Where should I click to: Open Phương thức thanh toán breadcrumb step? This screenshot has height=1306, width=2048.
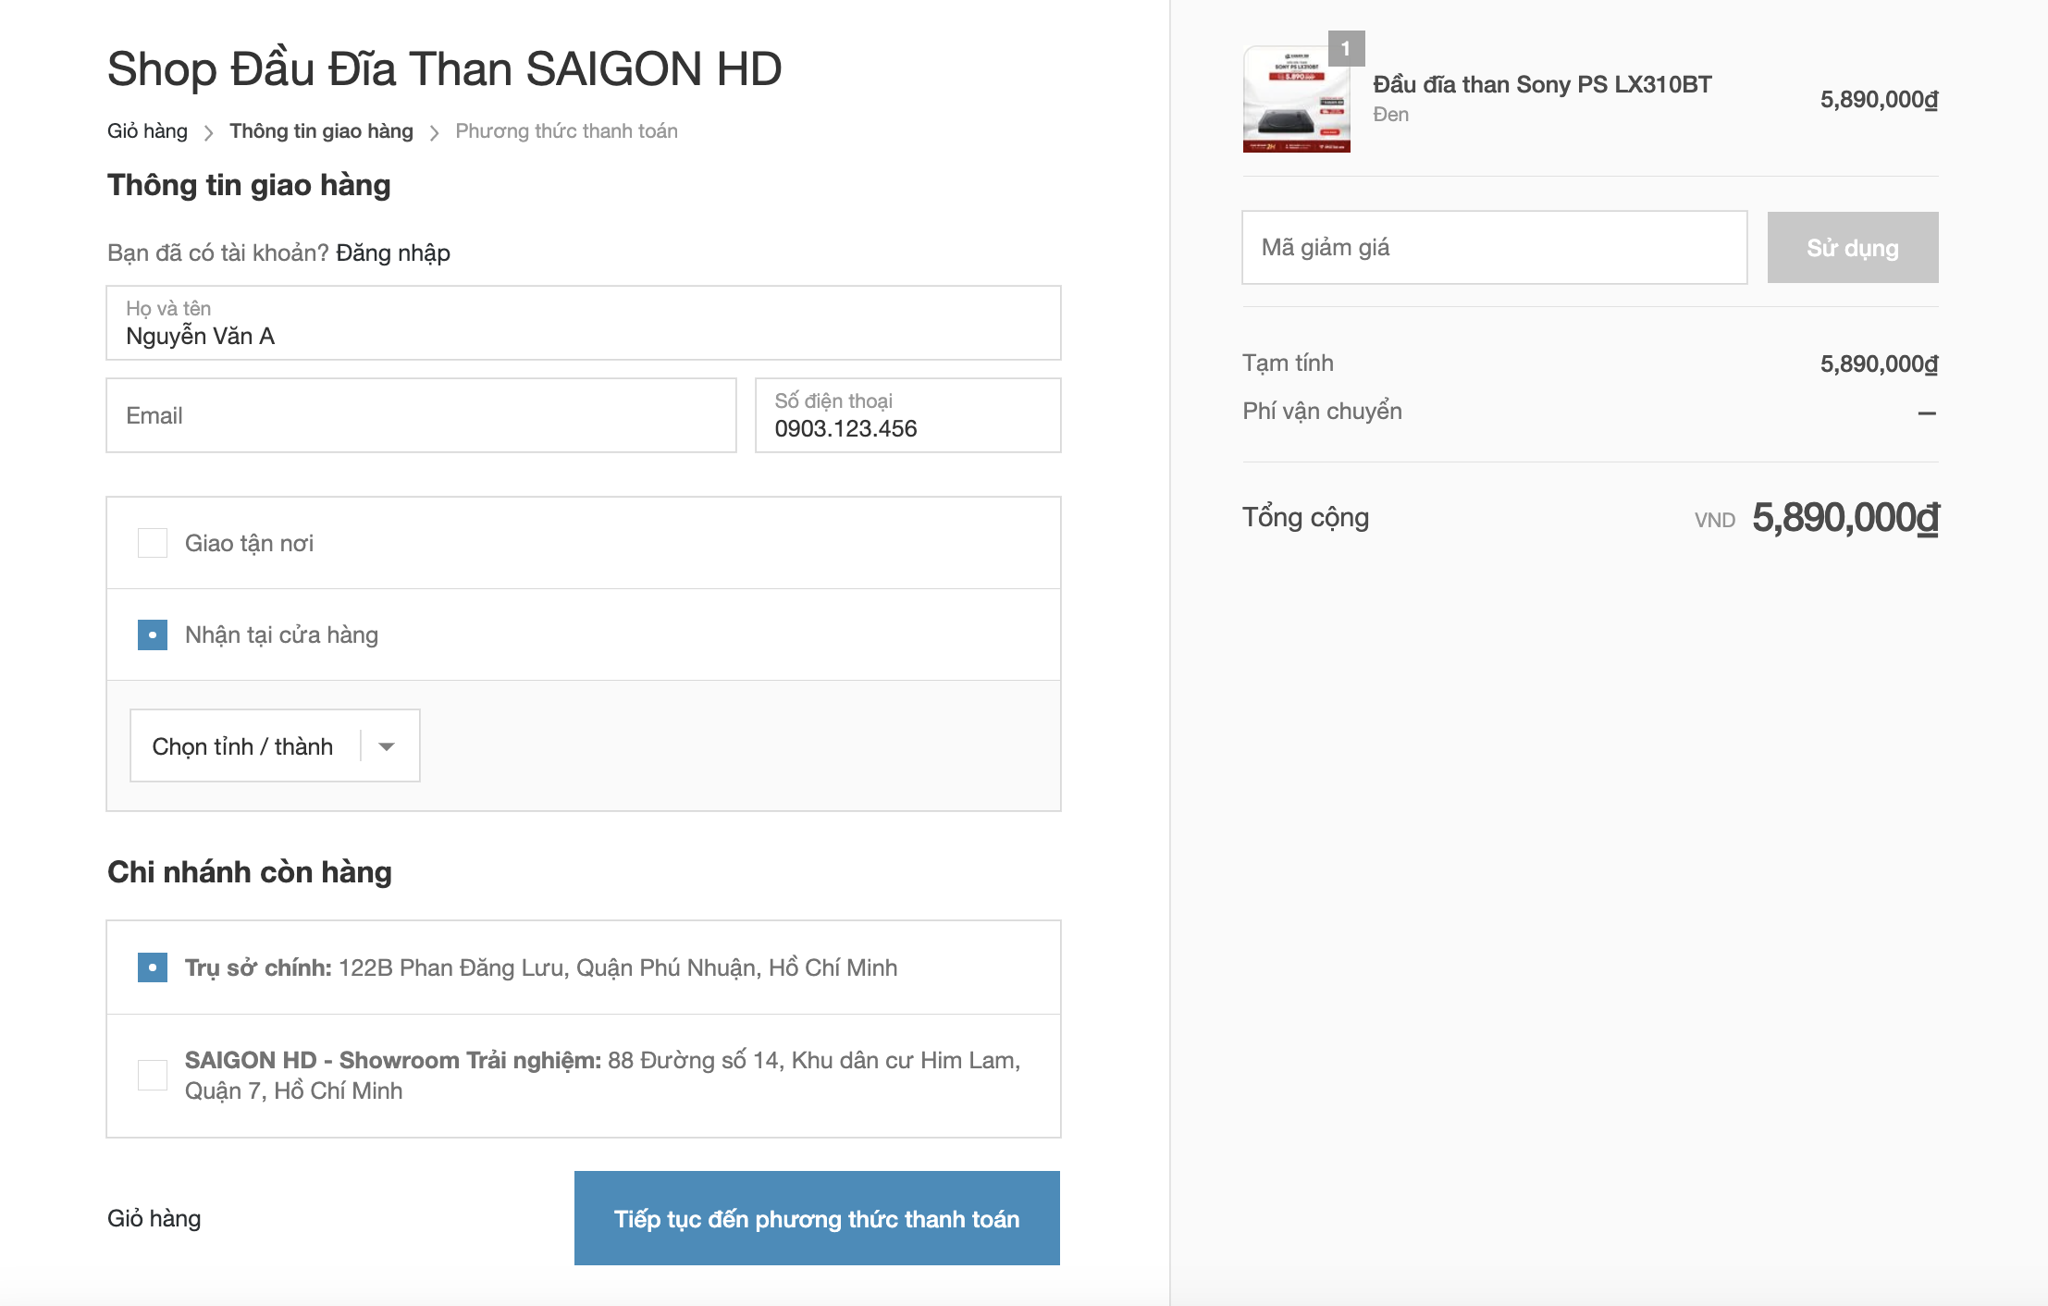pyautogui.click(x=566, y=131)
